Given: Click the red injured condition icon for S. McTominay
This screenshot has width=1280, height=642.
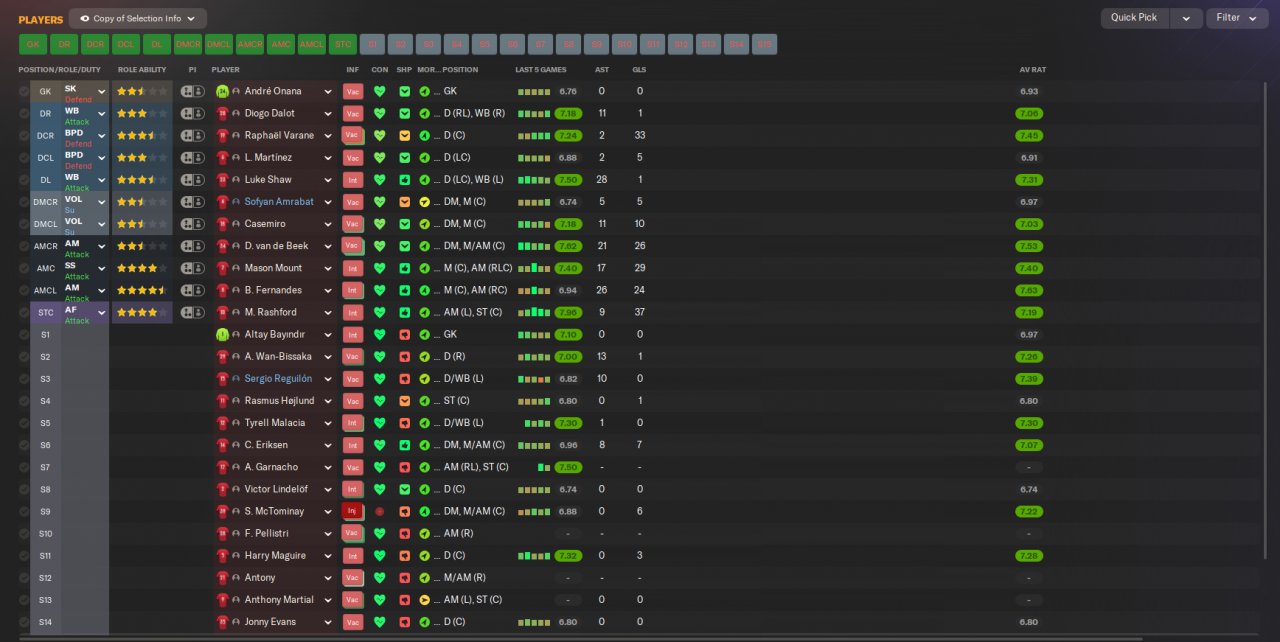Looking at the screenshot, I should [380, 512].
